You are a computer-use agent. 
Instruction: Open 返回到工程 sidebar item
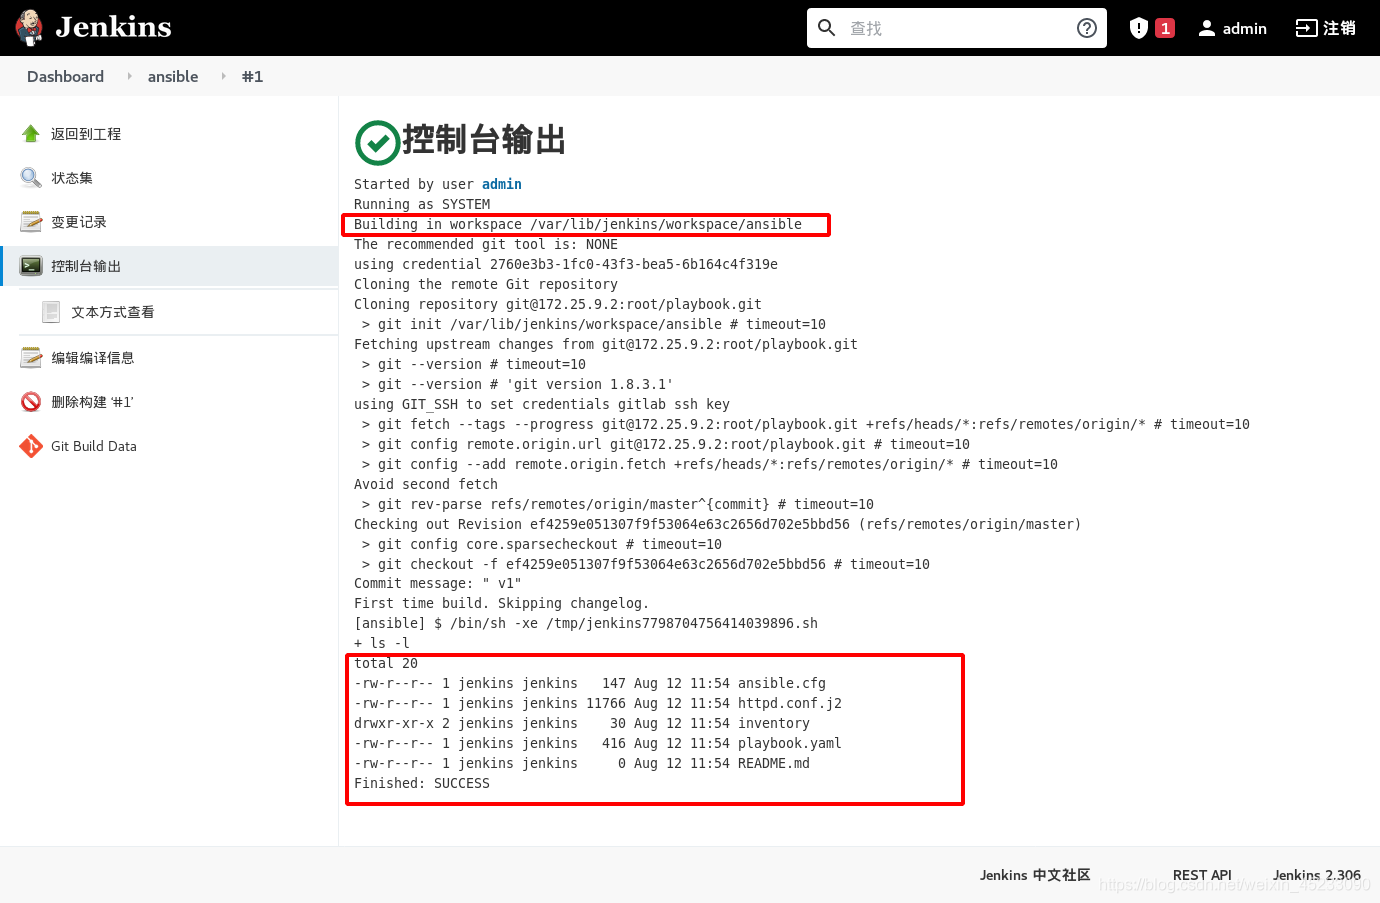coord(86,134)
